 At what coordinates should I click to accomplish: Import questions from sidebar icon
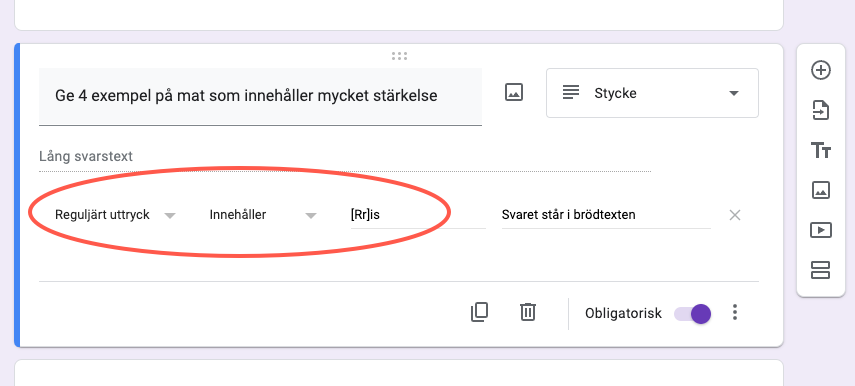click(x=821, y=110)
